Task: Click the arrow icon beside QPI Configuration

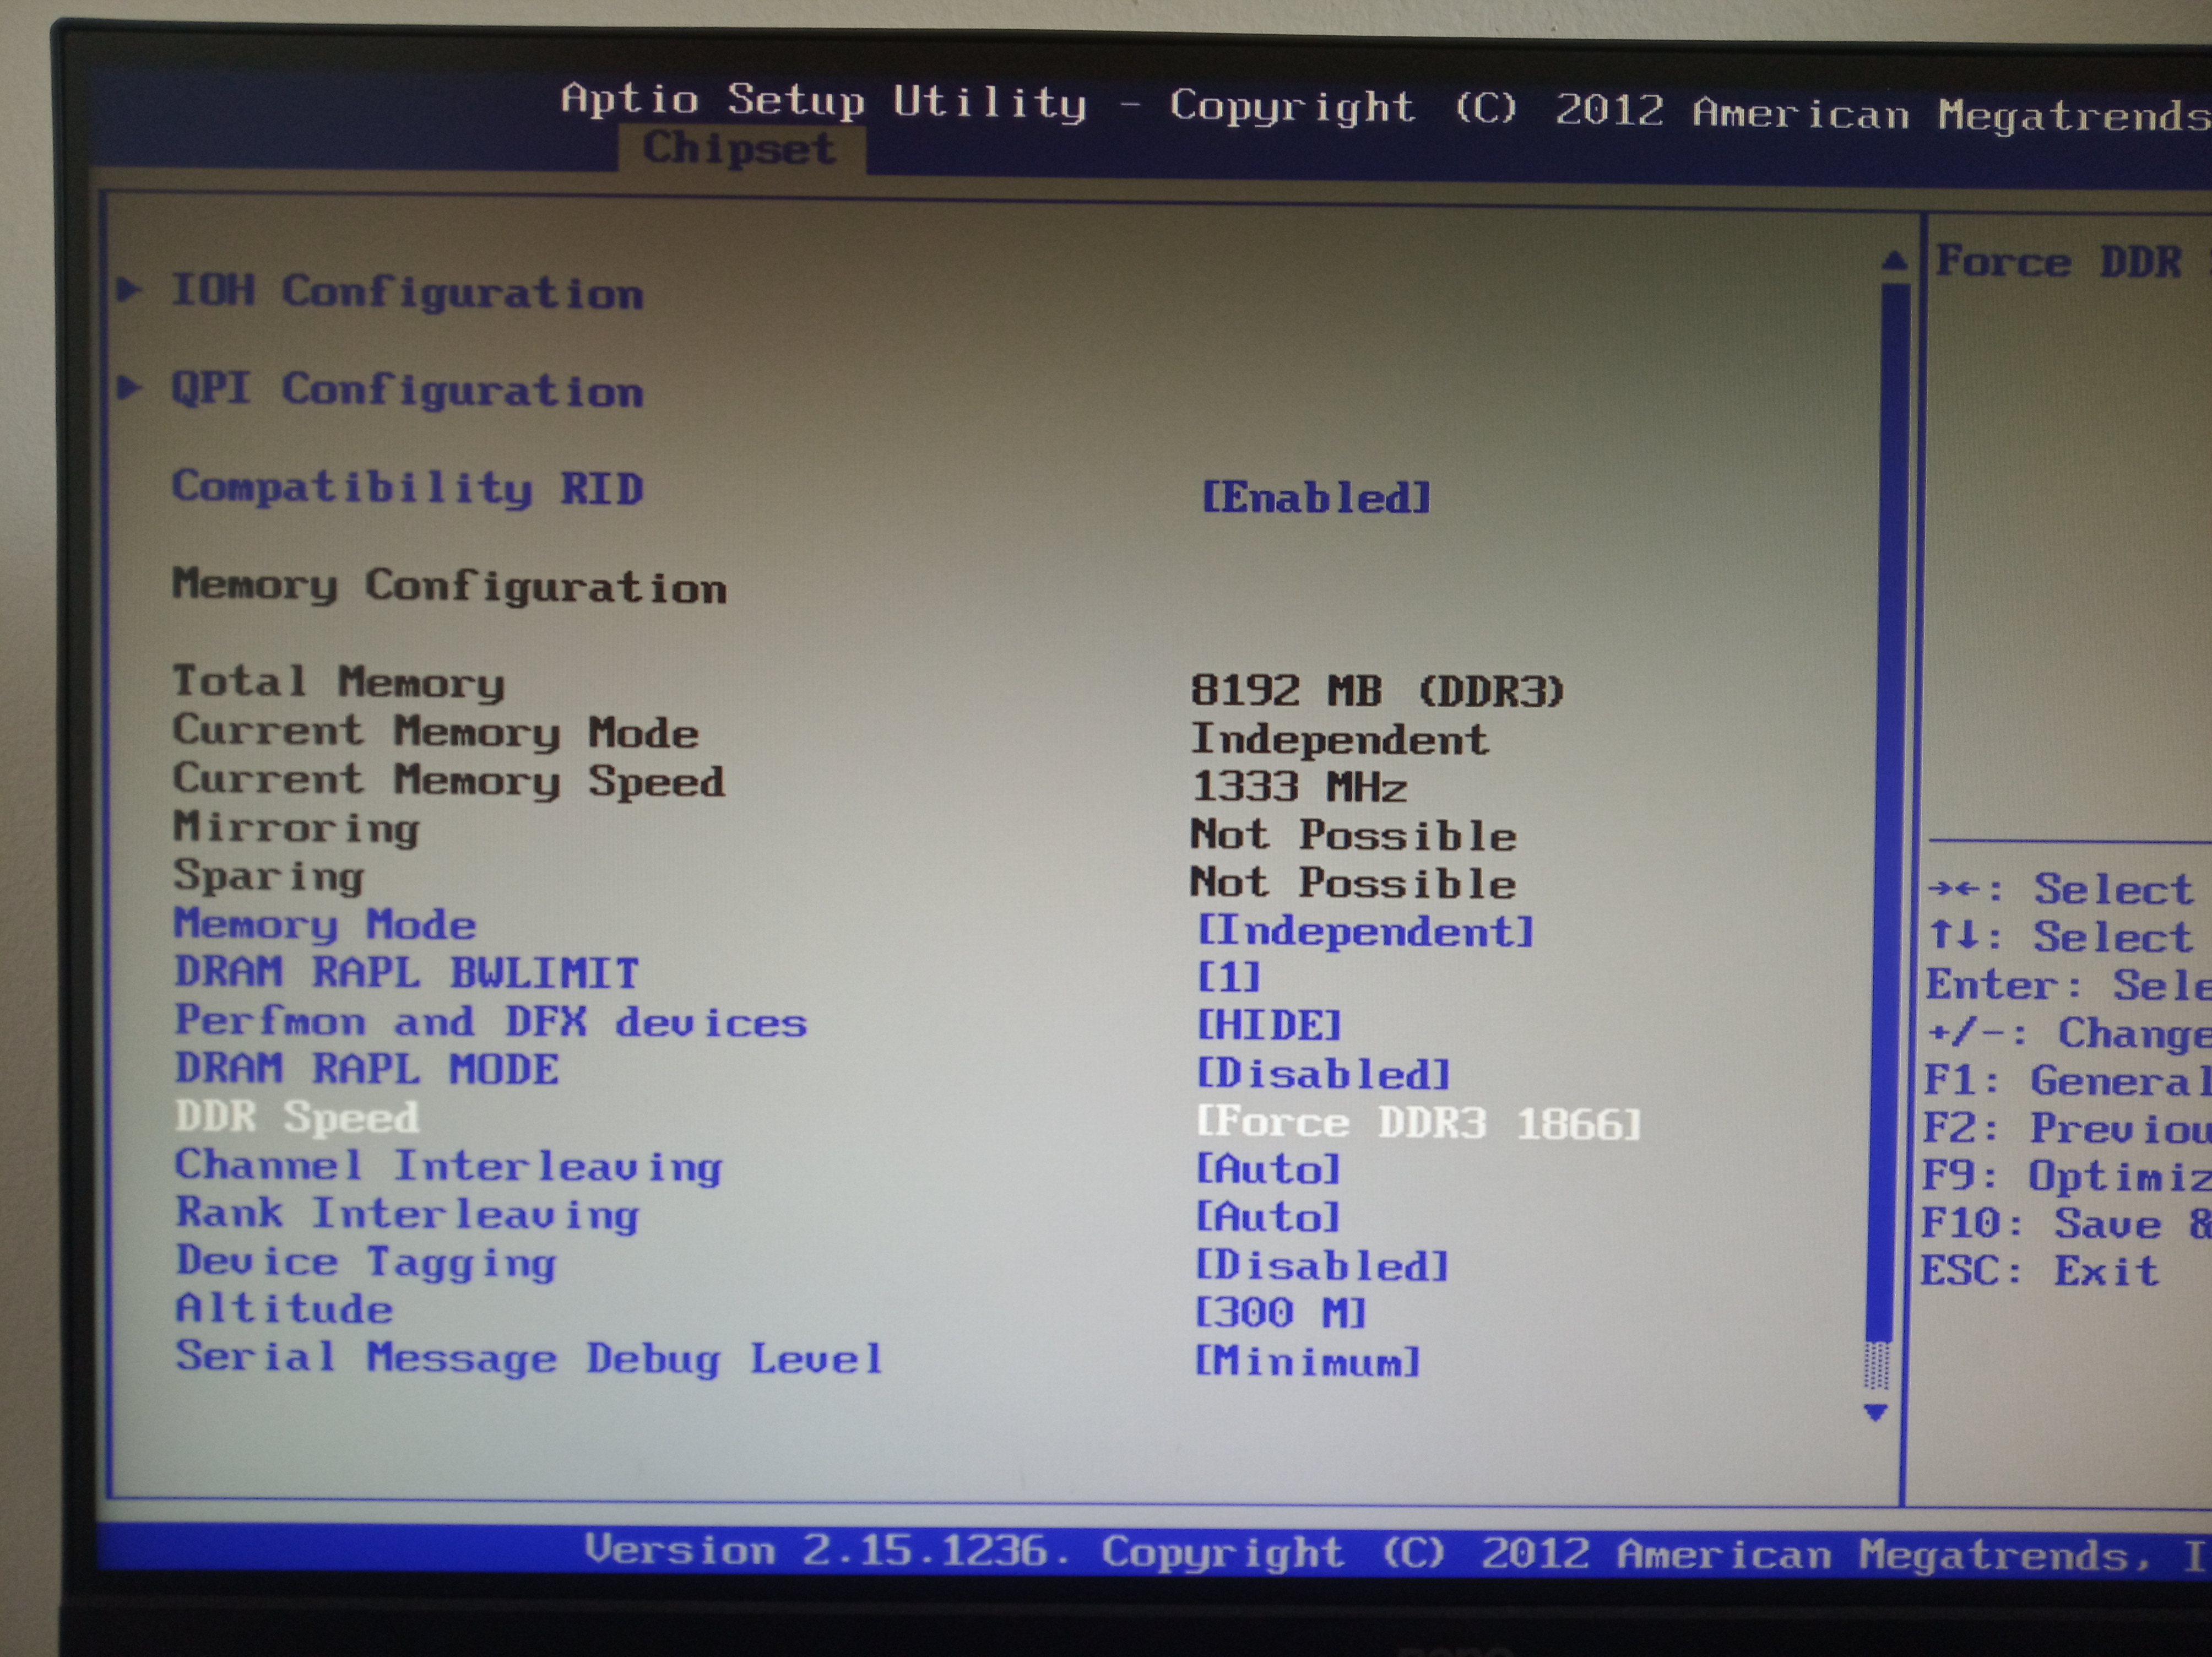Action: coord(128,387)
